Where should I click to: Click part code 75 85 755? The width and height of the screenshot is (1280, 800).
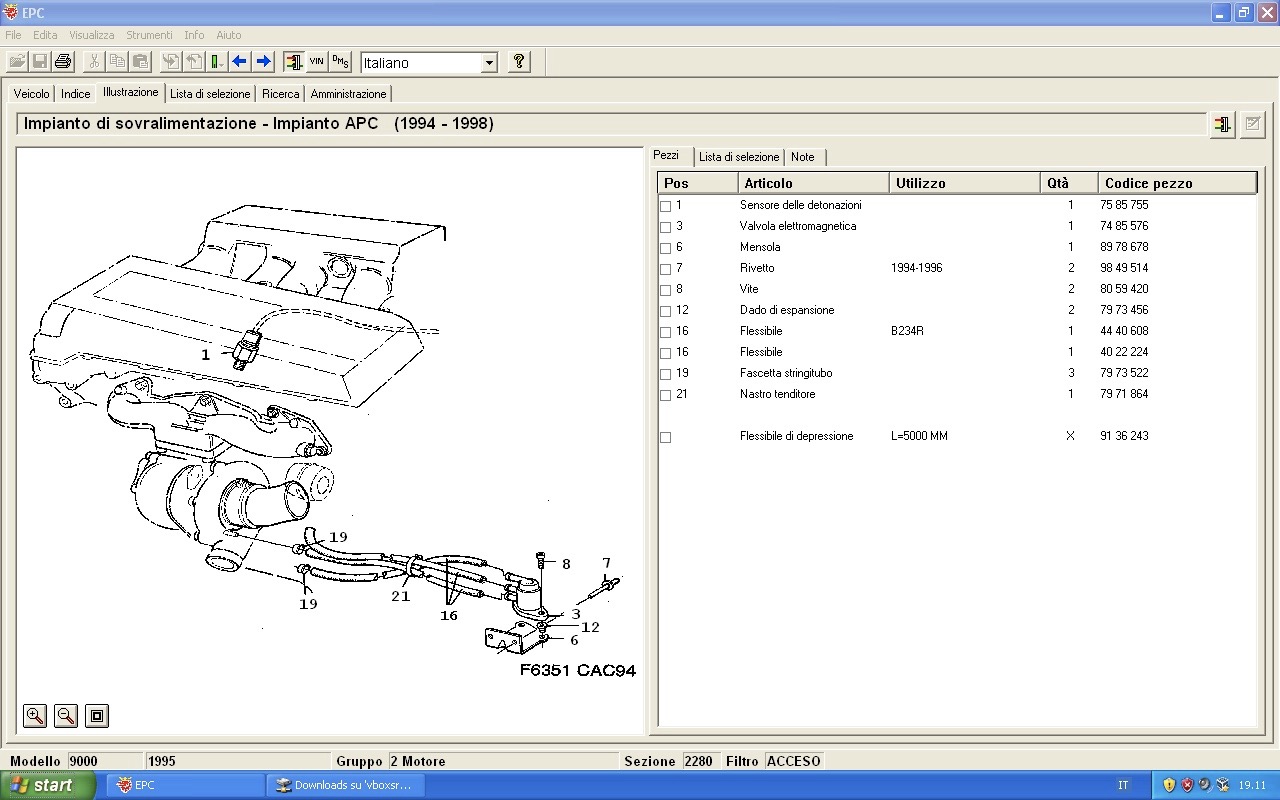(x=1124, y=205)
